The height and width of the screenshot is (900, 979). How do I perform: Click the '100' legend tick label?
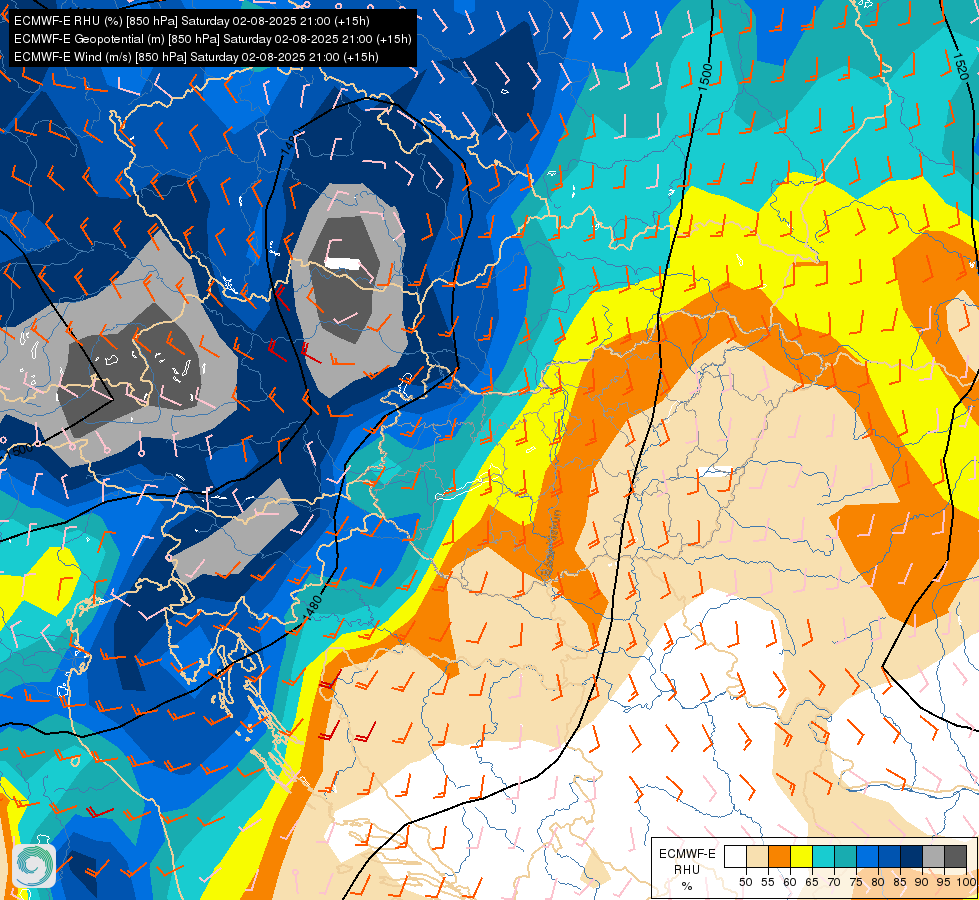tap(966, 882)
